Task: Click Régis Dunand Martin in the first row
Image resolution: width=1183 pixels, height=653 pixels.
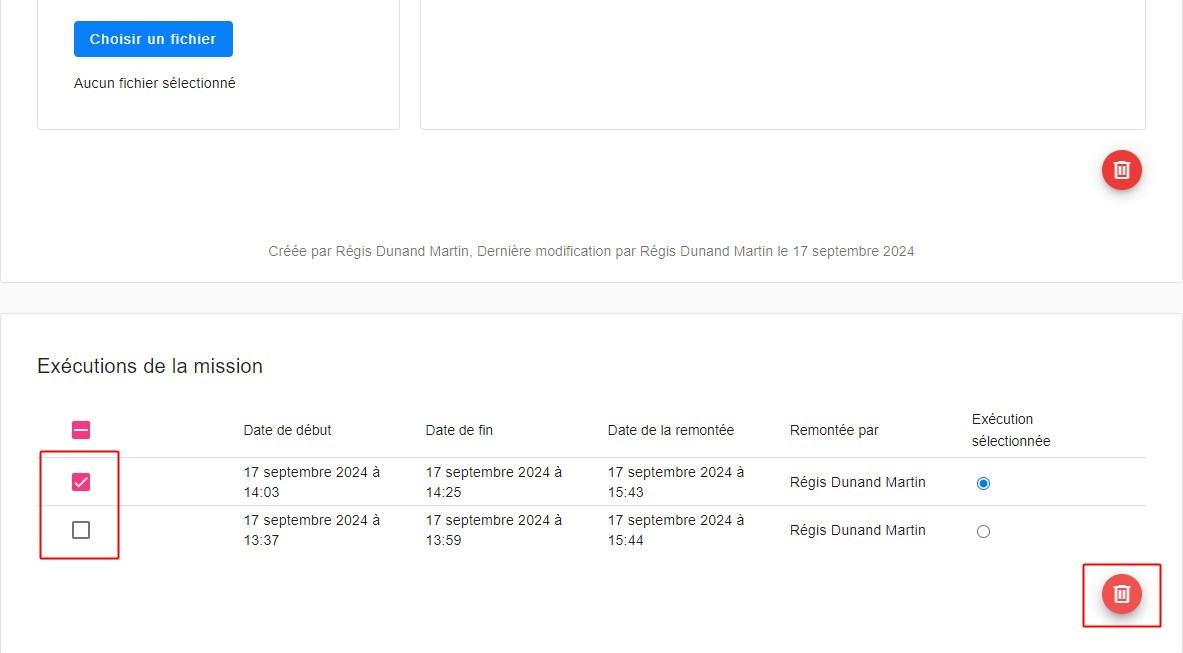Action: point(857,482)
